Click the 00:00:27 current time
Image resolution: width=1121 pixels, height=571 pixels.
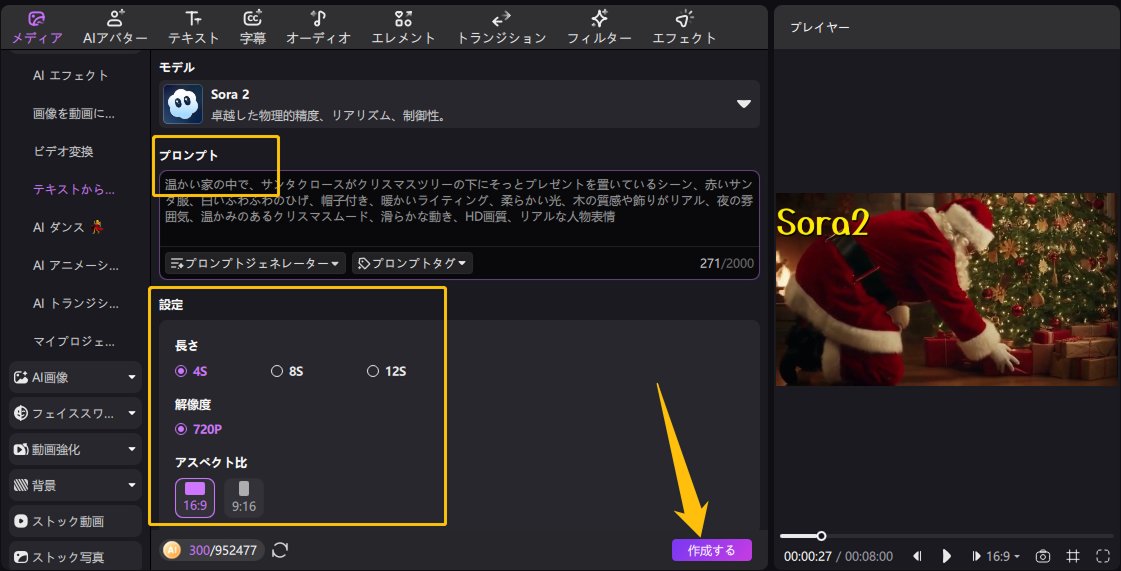click(x=806, y=556)
